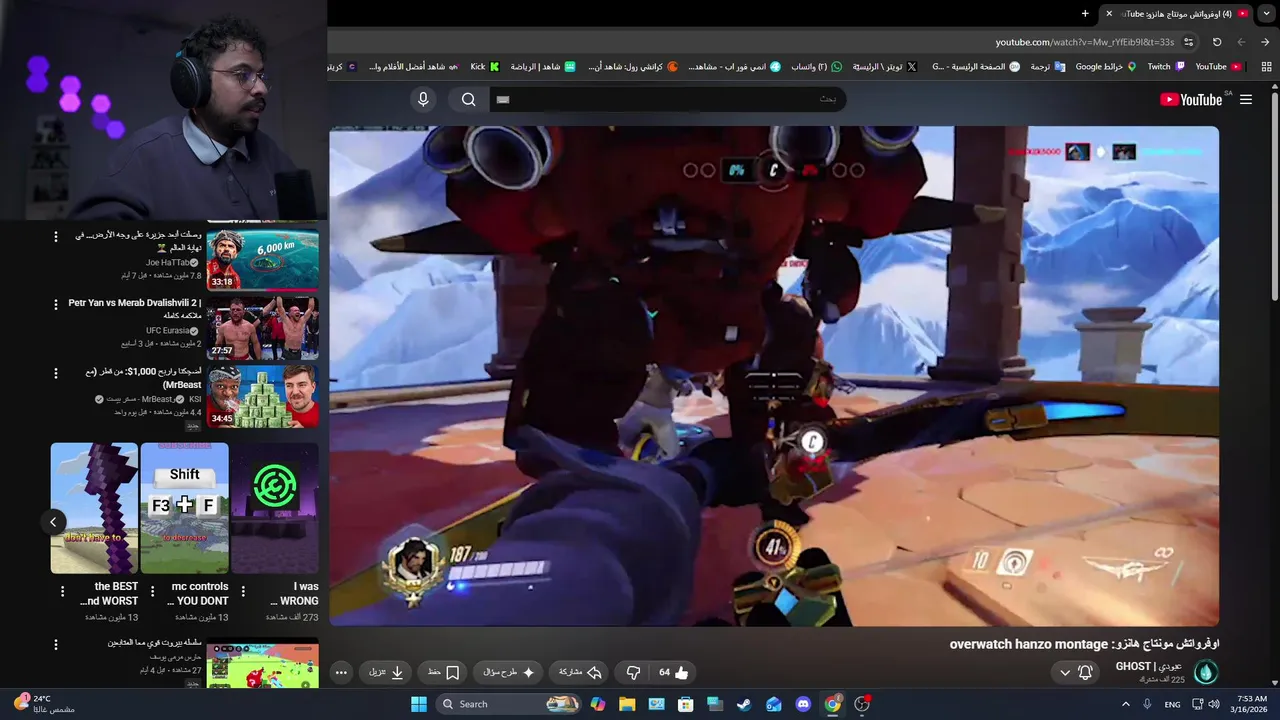Open options for 'mc controls' short
The width and height of the screenshot is (1280, 720).
(x=152, y=591)
